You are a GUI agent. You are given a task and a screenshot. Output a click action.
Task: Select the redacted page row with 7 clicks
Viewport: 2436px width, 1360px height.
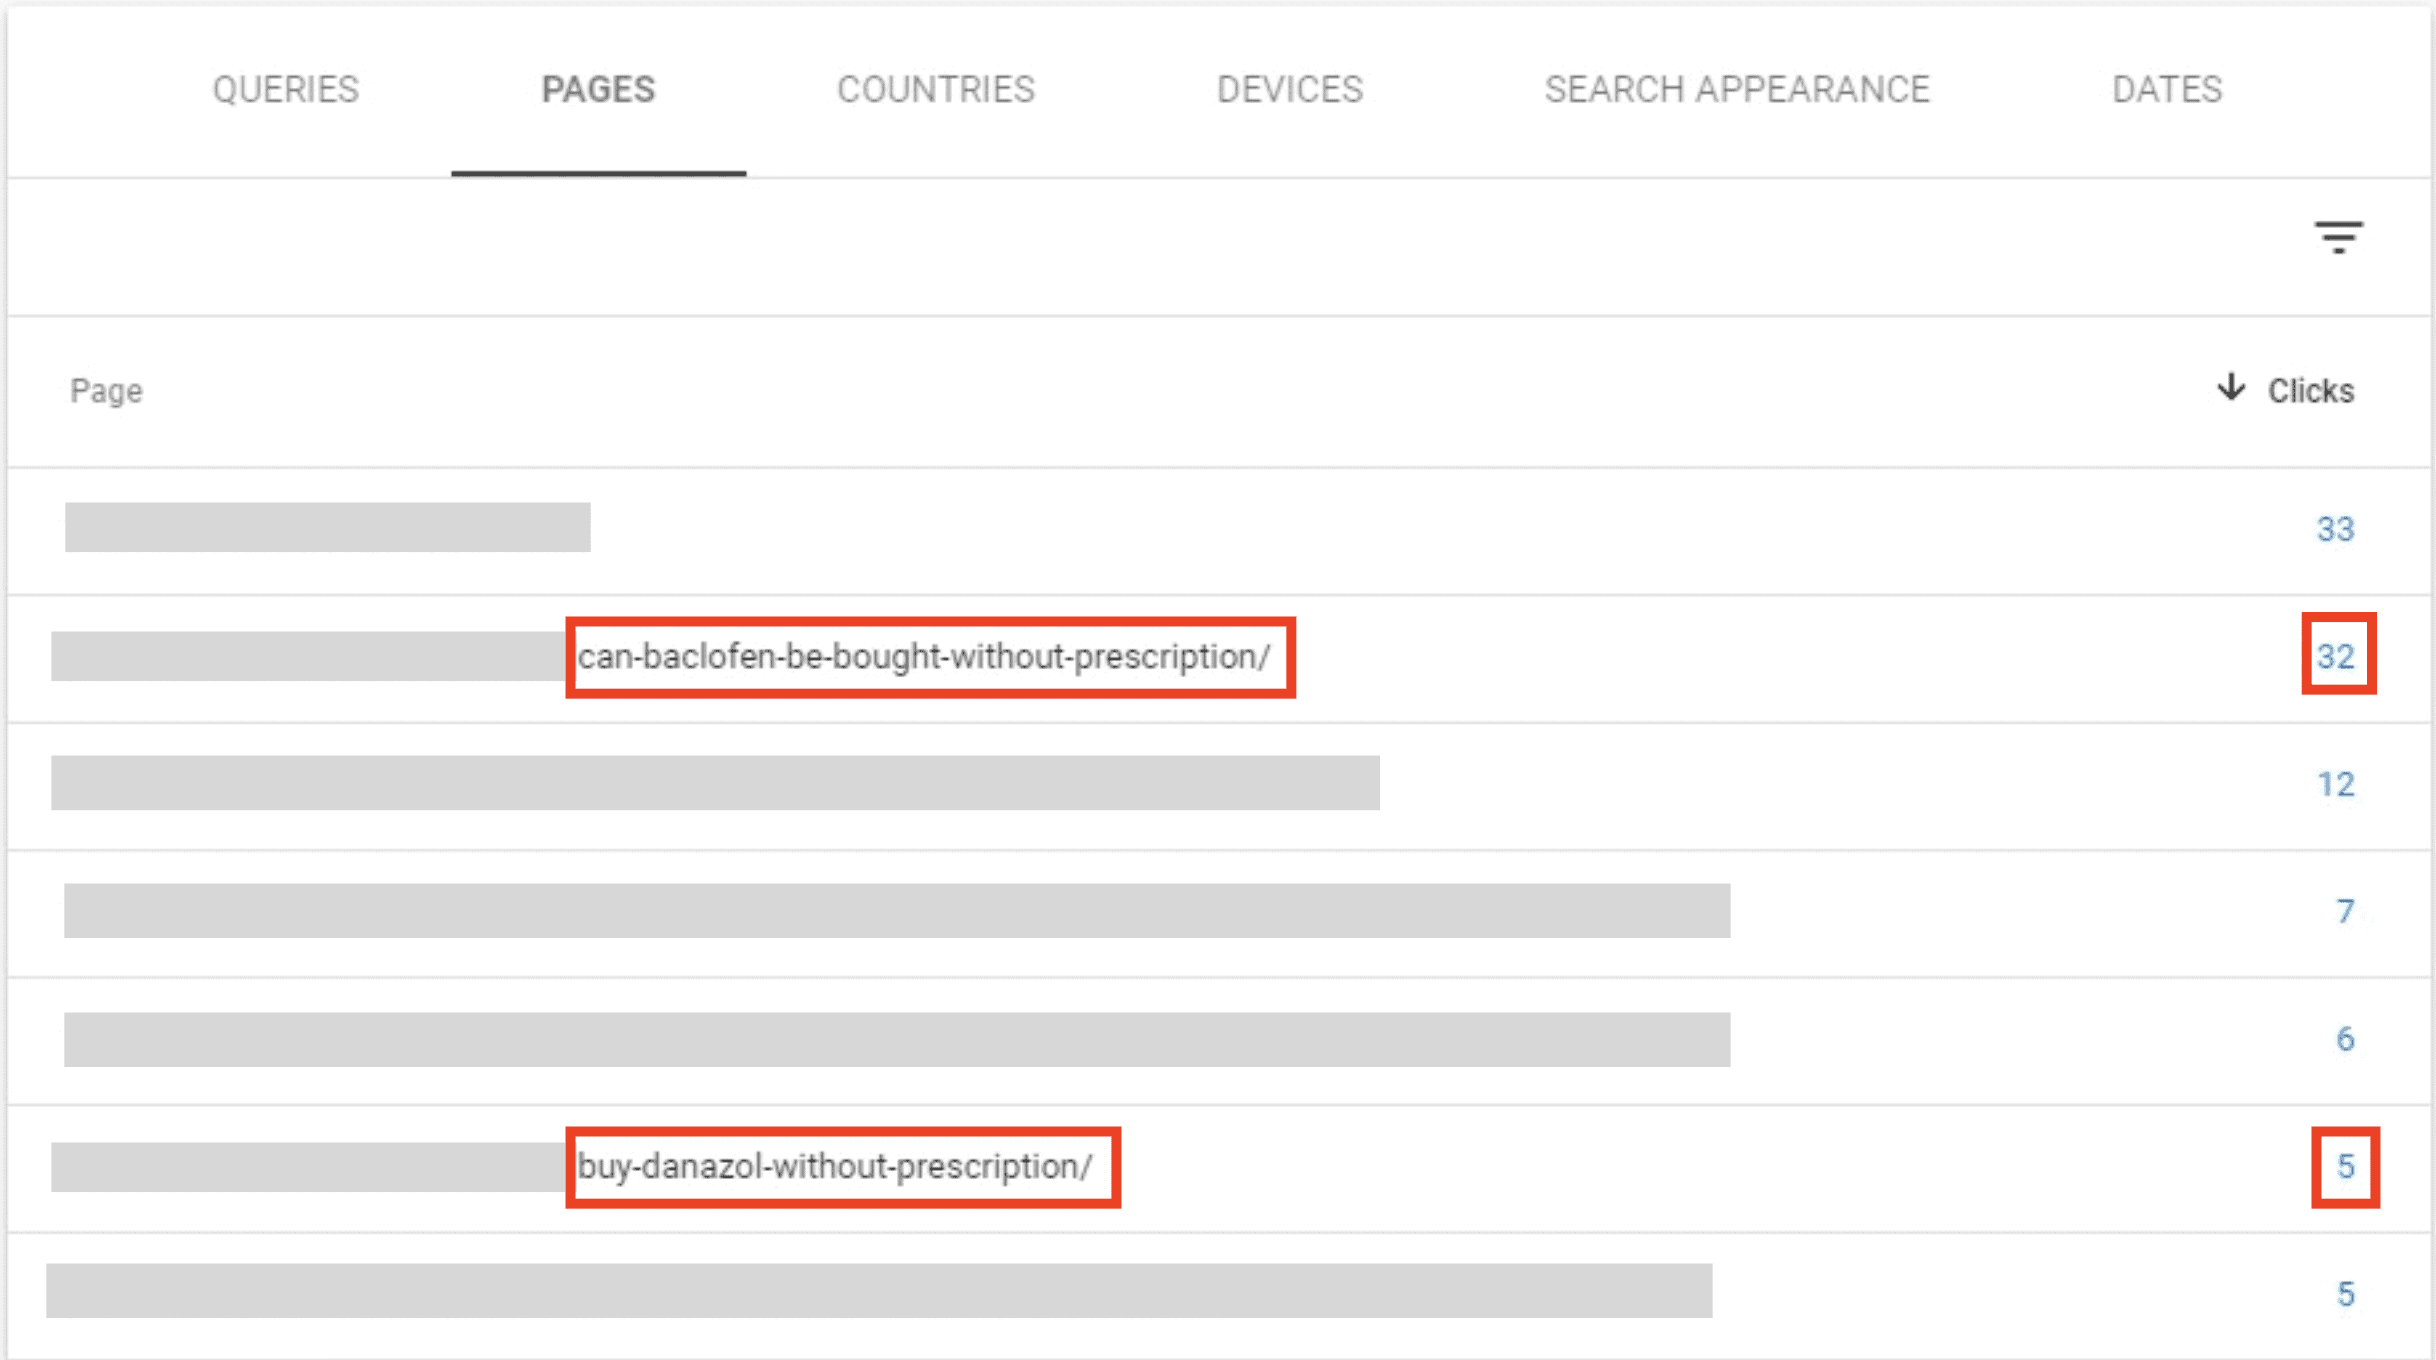tap(896, 911)
